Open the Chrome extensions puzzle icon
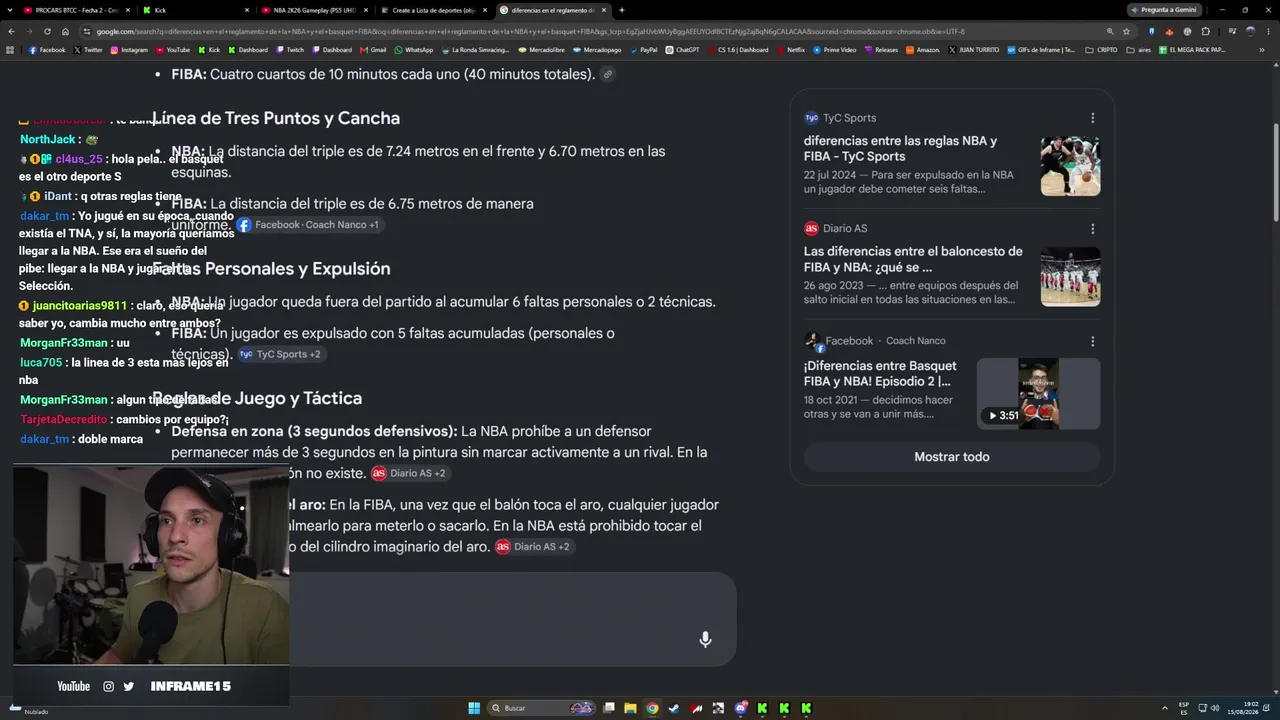The image size is (1280, 720). (1206, 31)
